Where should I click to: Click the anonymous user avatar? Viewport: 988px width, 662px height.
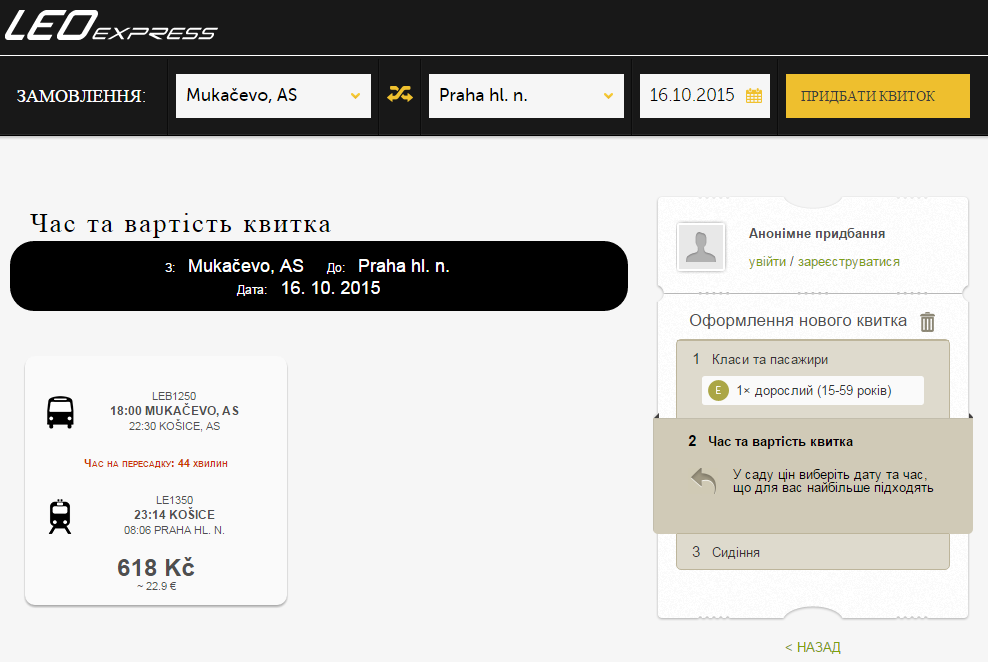pos(701,246)
